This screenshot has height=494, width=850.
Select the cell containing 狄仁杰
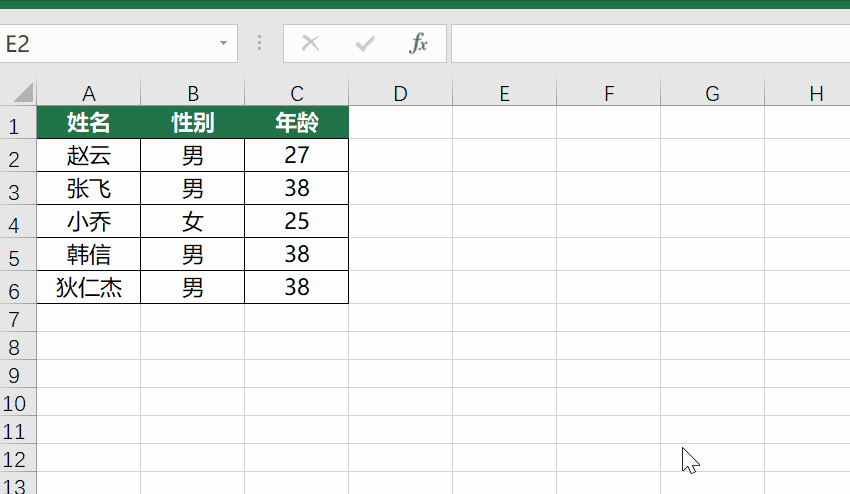88,288
